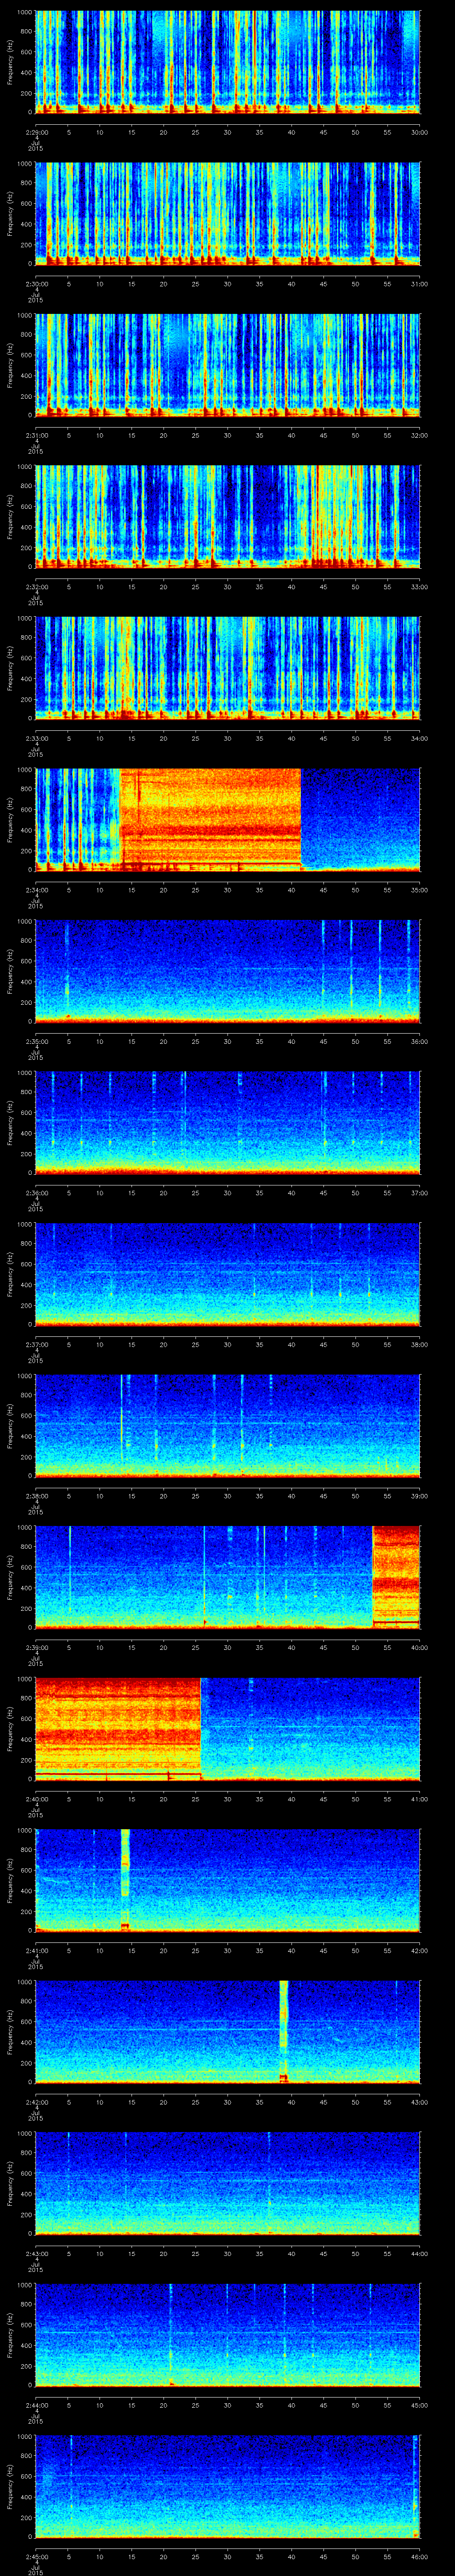
Task: Click the red noise block ending the 2:39:00 spectrogram
Action: [396, 1577]
